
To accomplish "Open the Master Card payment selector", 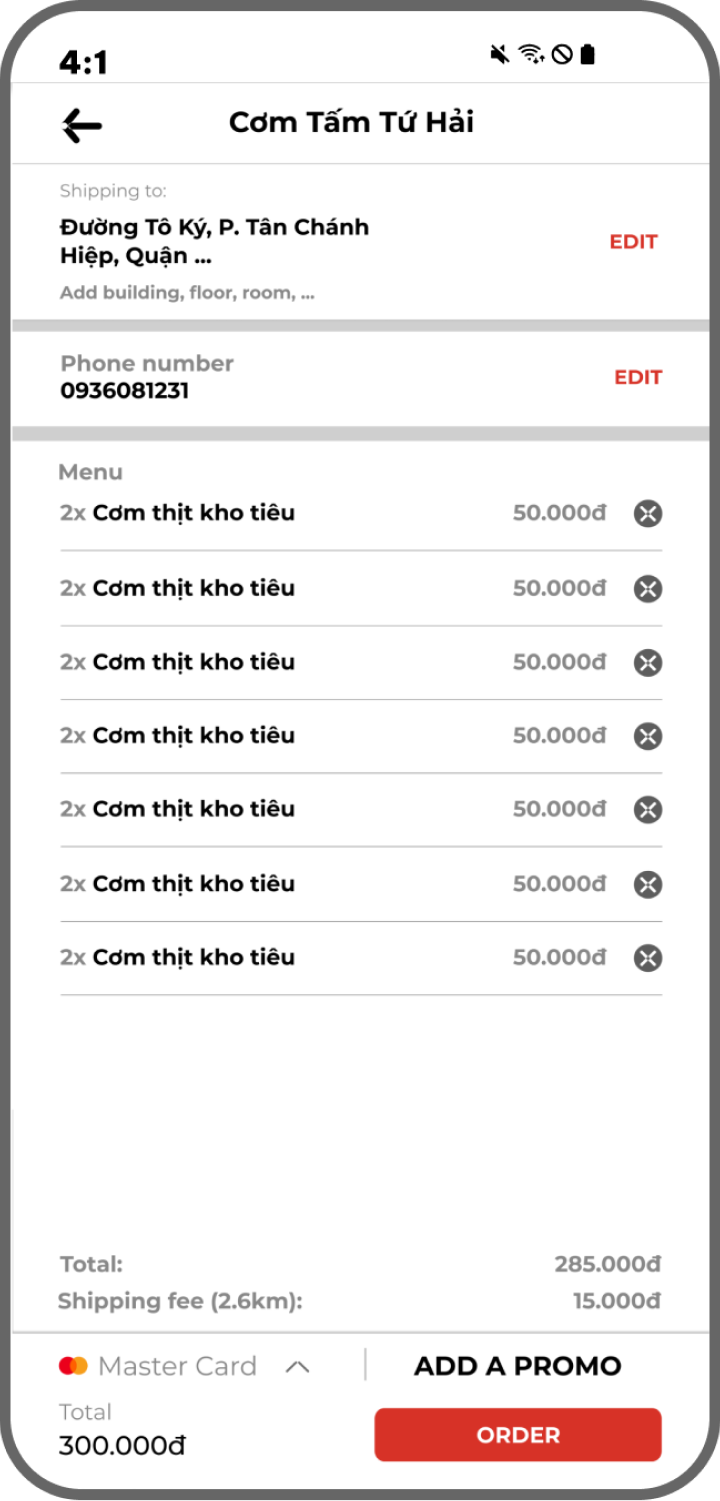I will [184, 1366].
